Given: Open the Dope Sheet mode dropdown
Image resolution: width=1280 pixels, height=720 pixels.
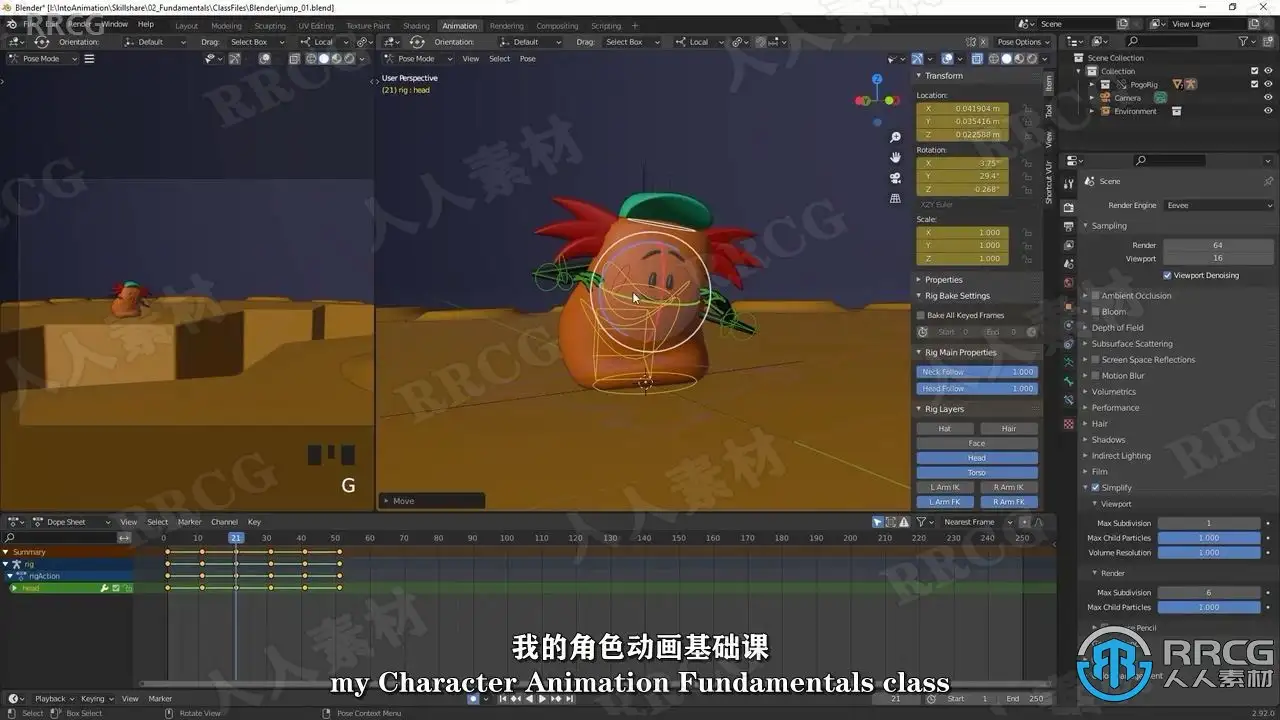Looking at the screenshot, I should [72, 522].
